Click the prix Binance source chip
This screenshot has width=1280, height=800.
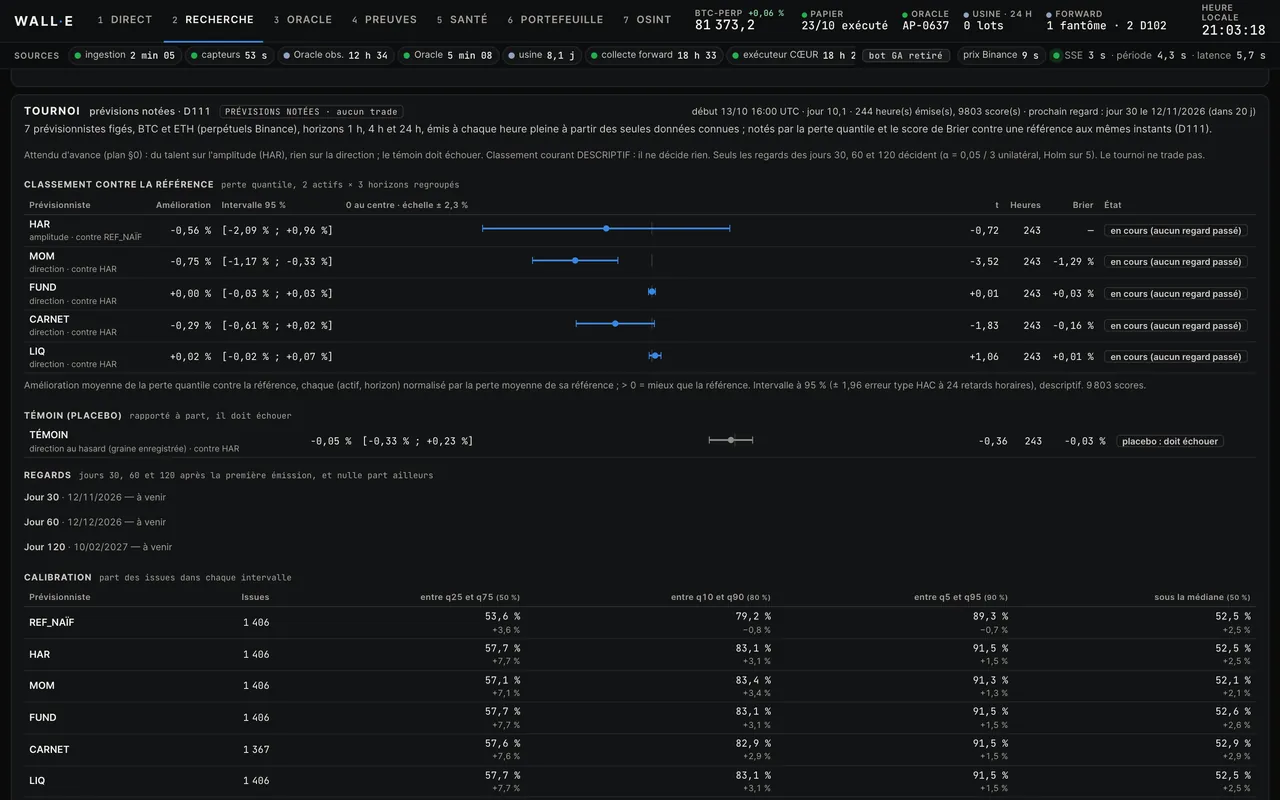pos(1000,55)
